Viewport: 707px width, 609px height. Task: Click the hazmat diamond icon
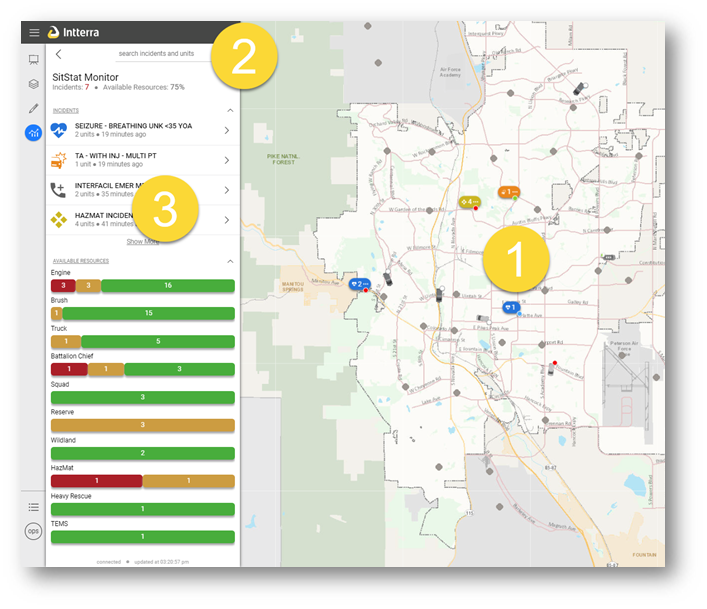[x=59, y=220]
